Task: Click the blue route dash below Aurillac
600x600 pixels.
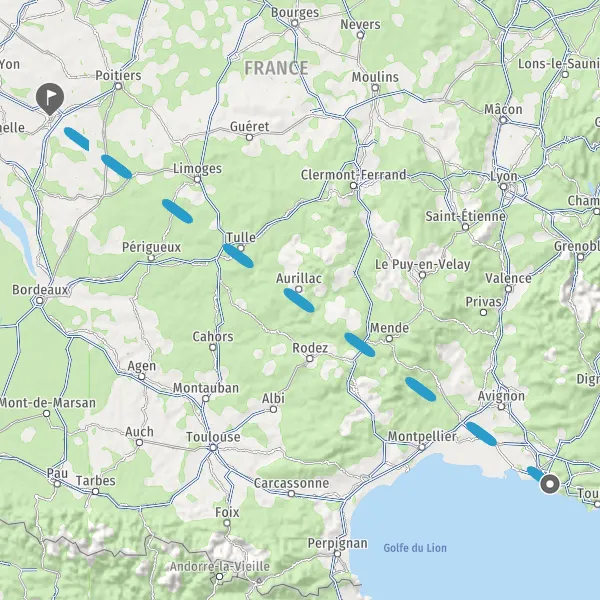Action: [299, 300]
